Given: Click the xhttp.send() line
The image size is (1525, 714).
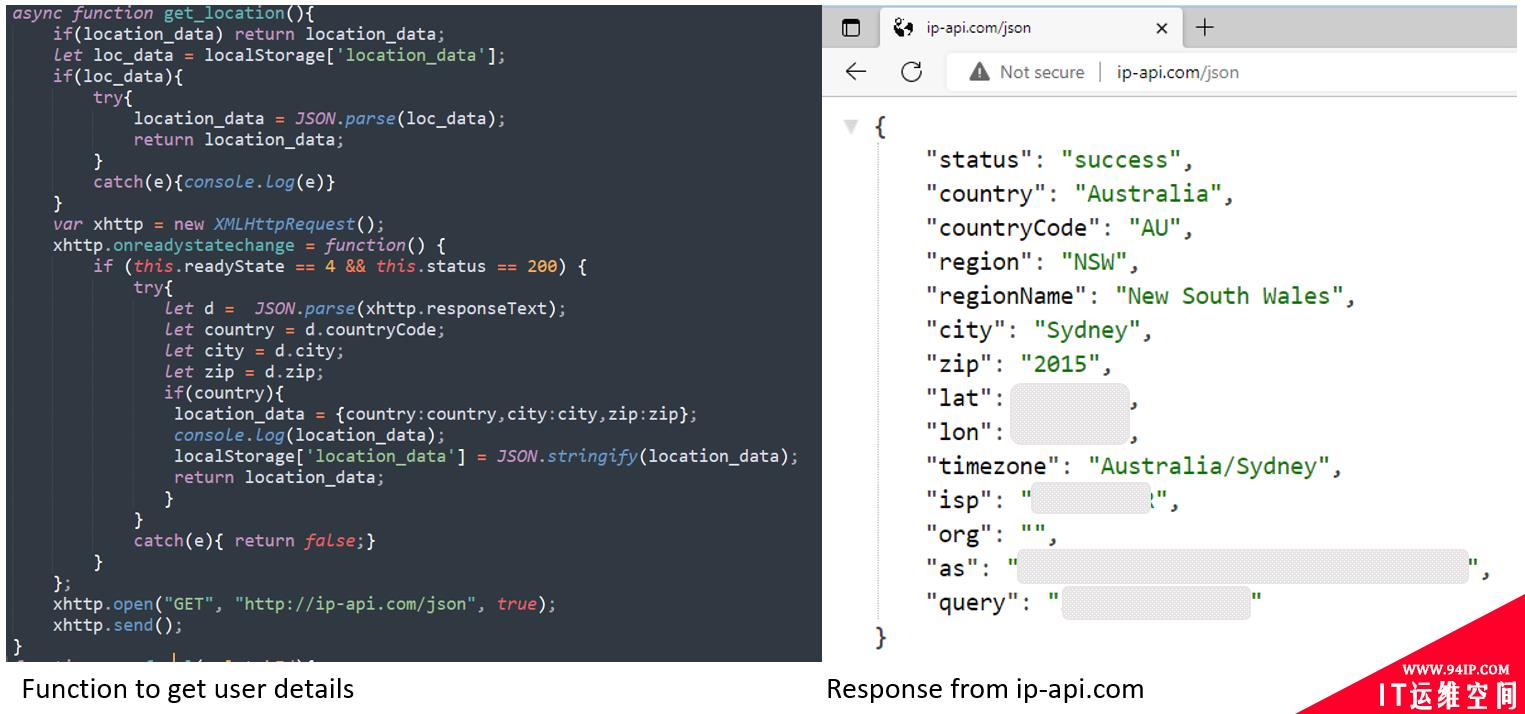Looking at the screenshot, I should tap(118, 625).
